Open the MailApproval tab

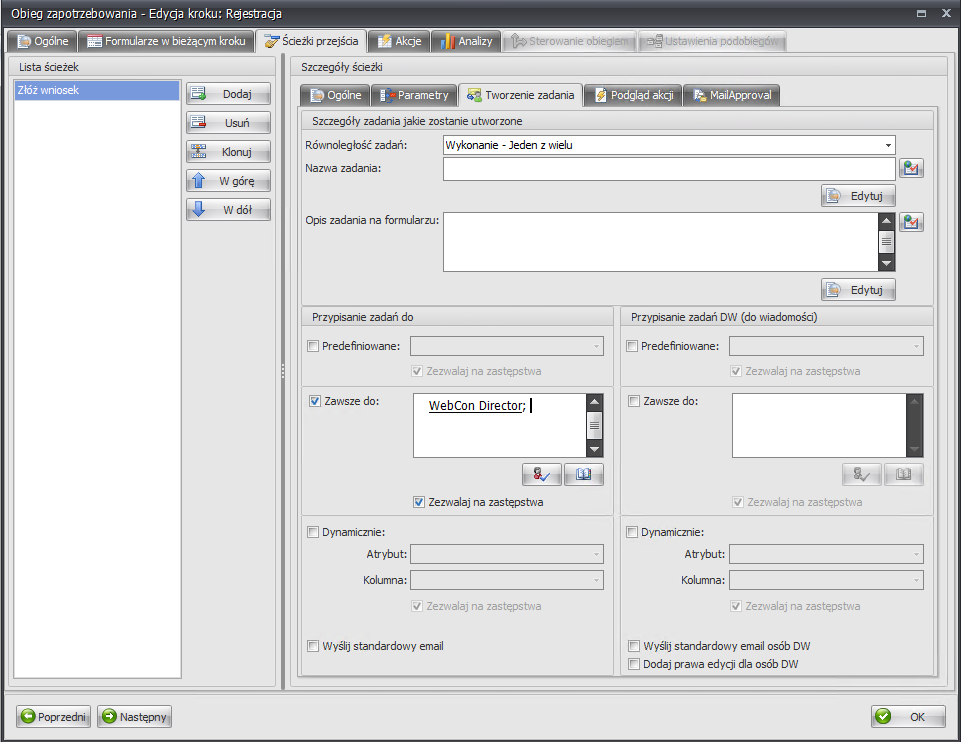click(x=732, y=95)
